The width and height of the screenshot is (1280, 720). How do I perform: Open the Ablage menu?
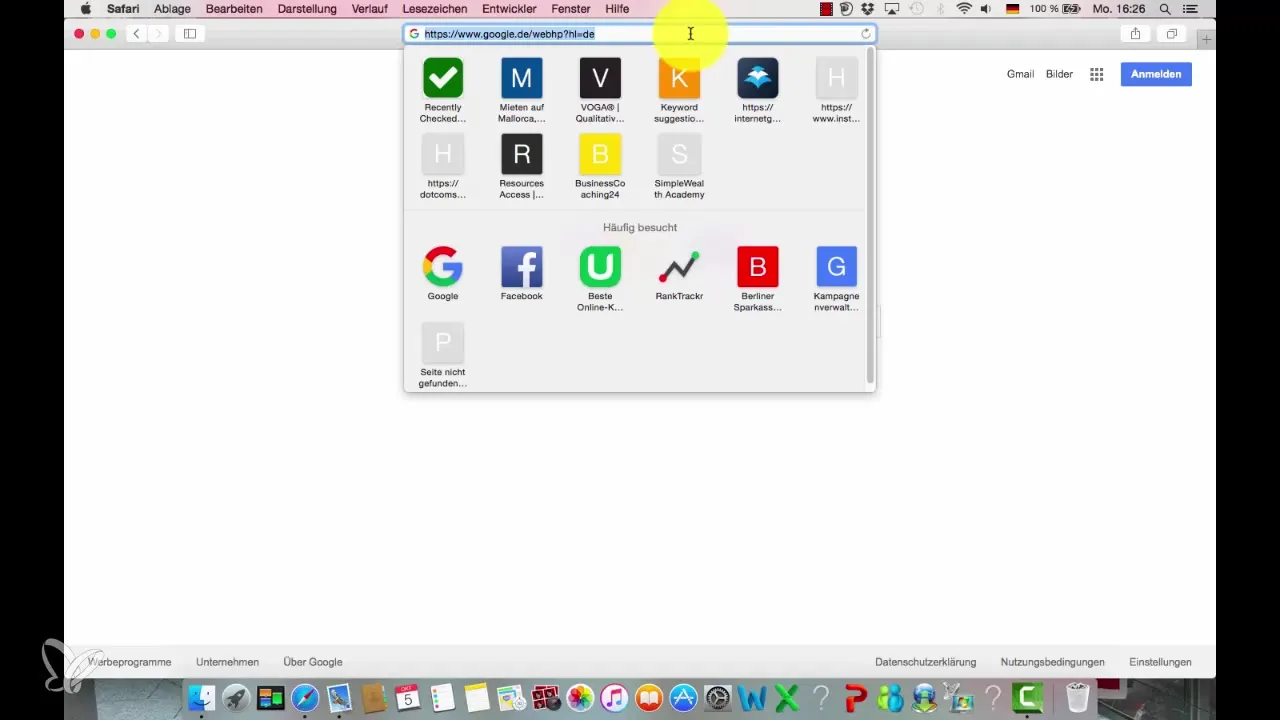[172, 9]
